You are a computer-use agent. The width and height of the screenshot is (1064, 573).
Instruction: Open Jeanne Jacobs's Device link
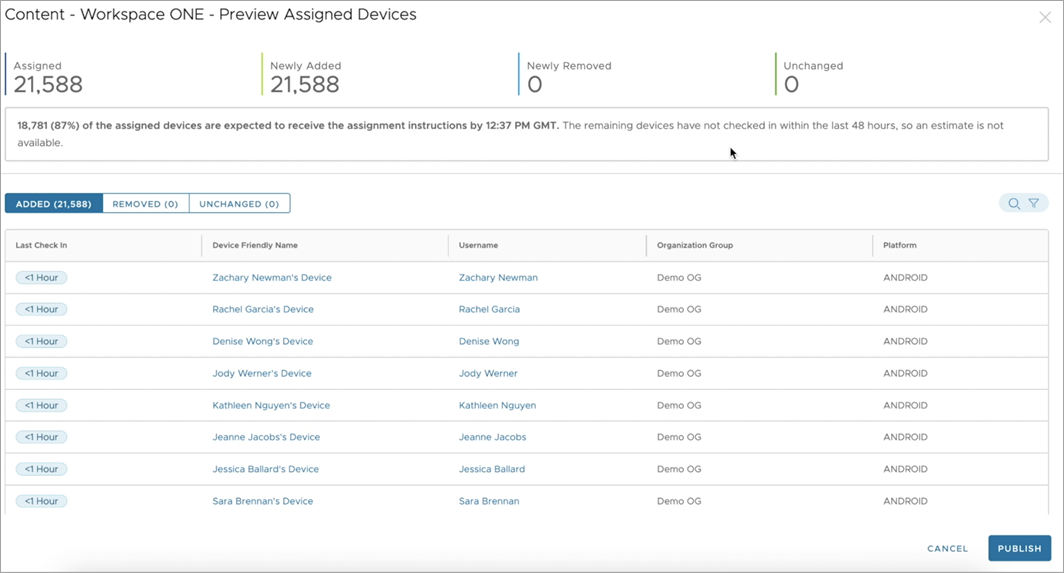[x=266, y=437]
